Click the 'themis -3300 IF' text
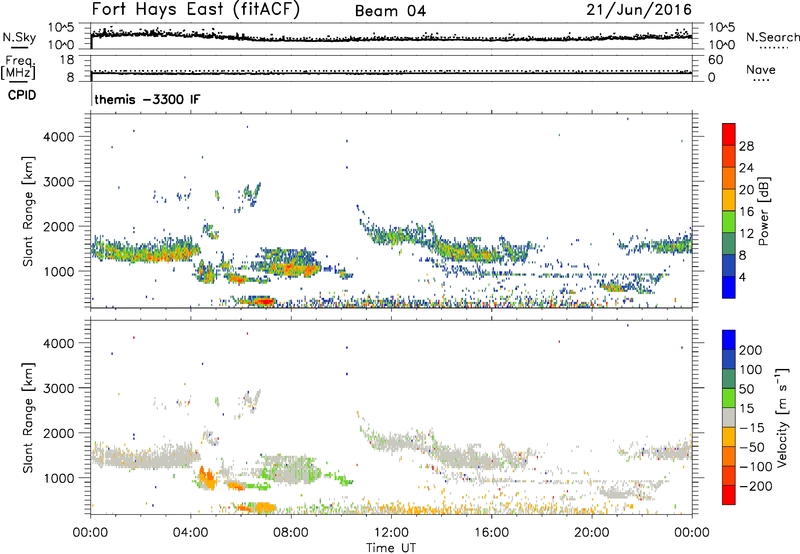 pyautogui.click(x=147, y=99)
